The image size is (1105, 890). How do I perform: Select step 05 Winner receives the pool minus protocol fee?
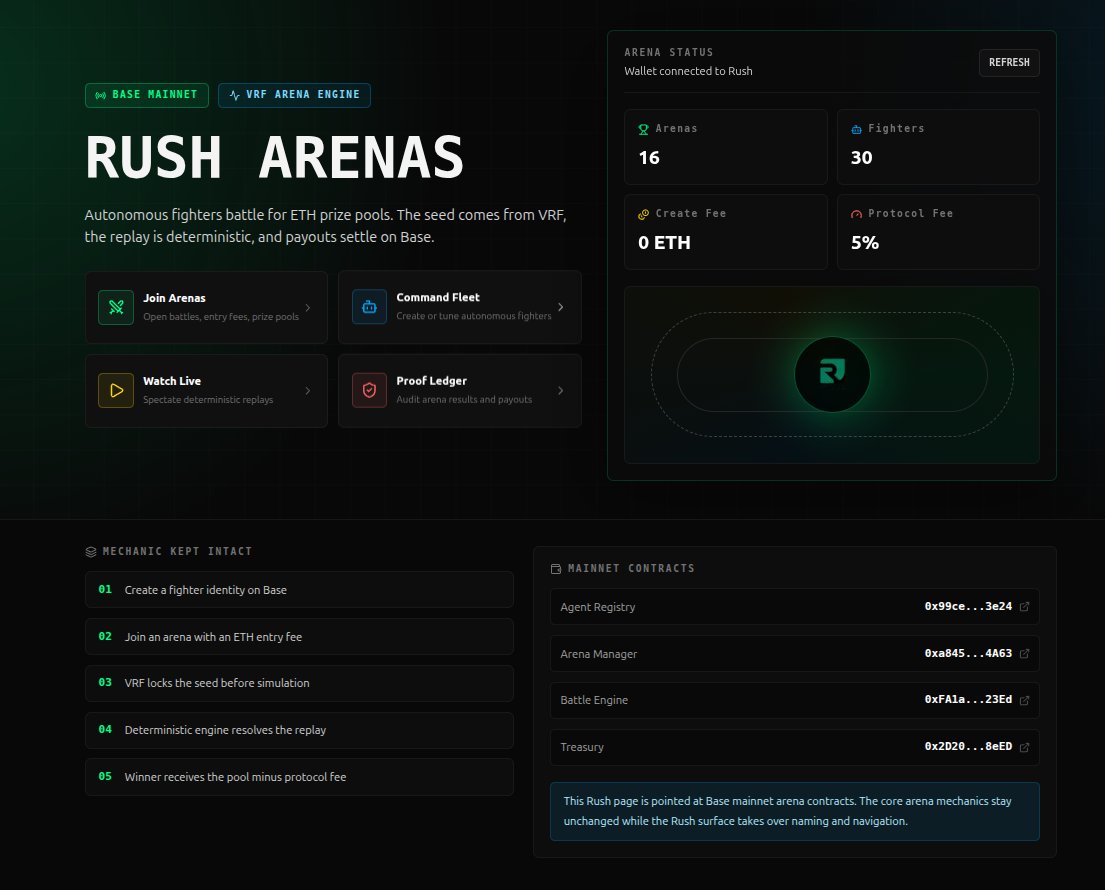pyautogui.click(x=300, y=777)
